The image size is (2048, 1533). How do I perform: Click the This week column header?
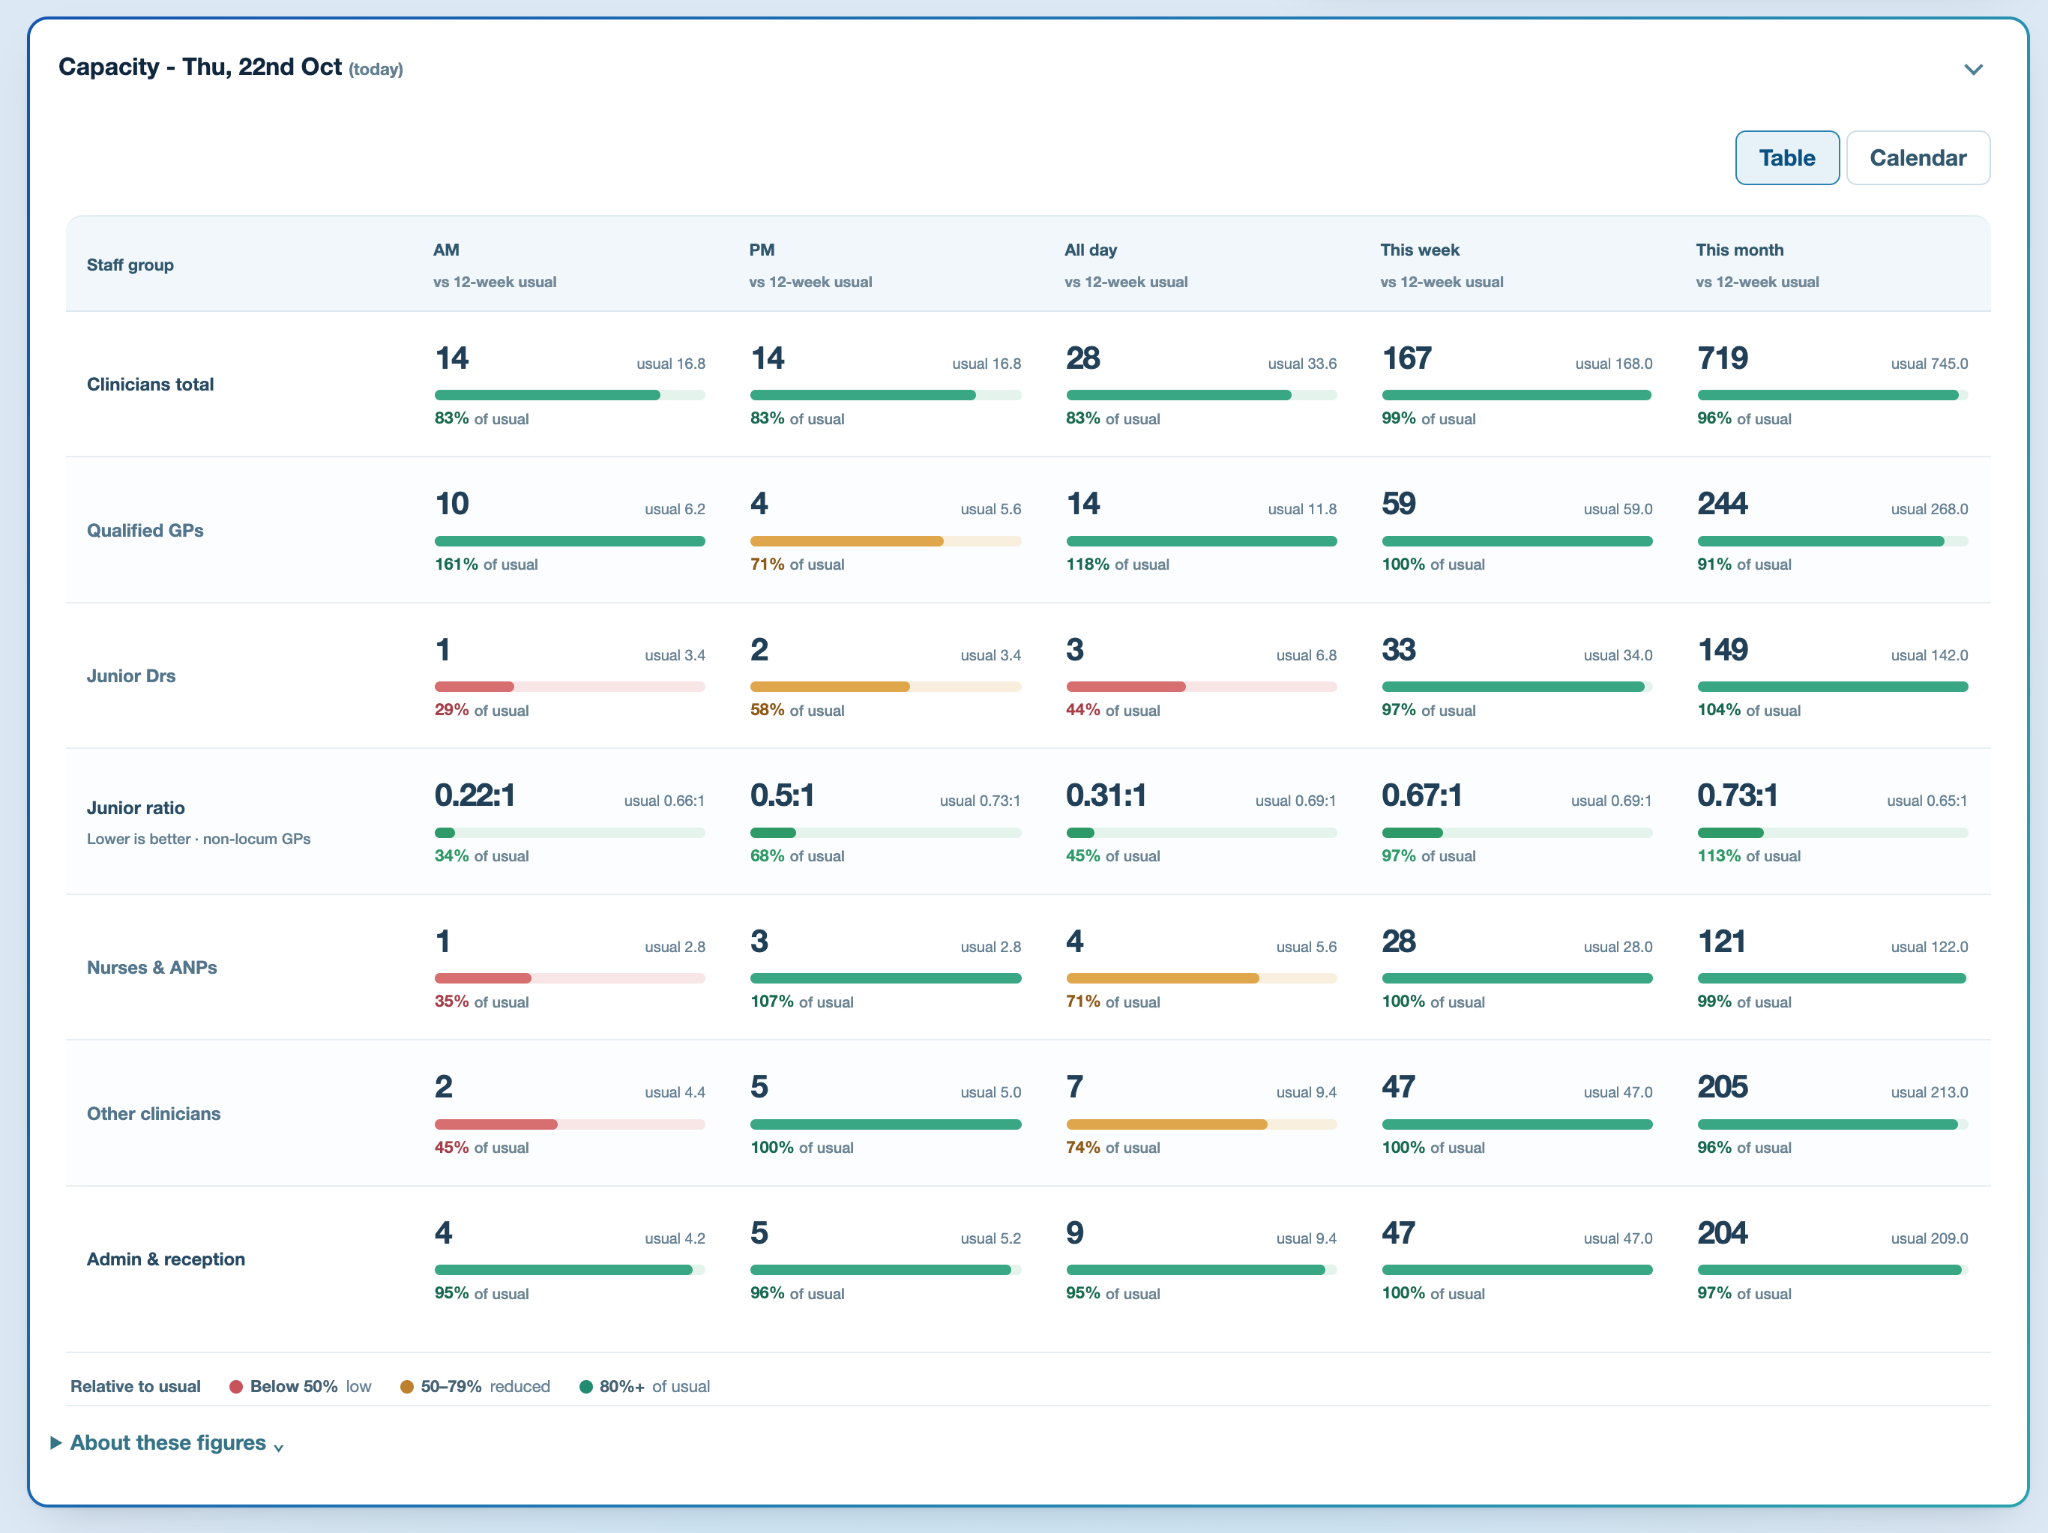tap(1420, 250)
